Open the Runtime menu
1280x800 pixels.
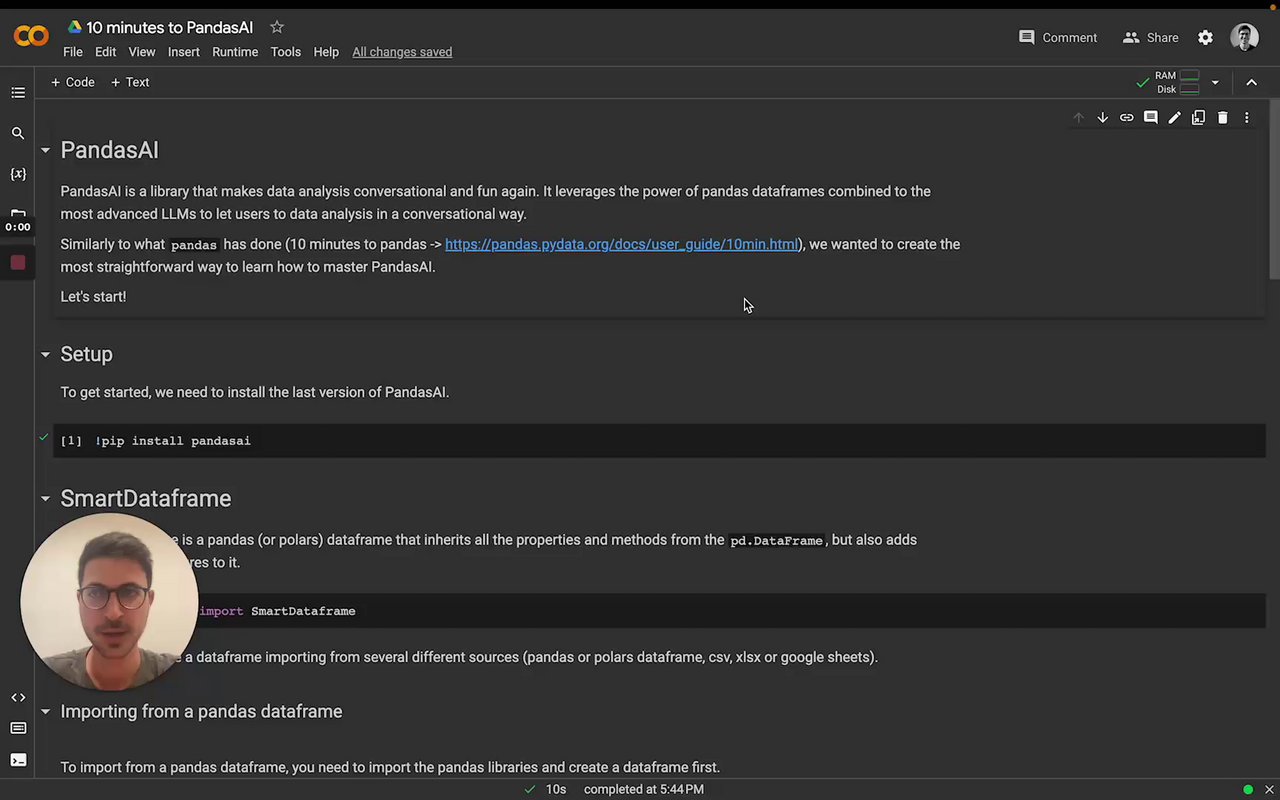235,52
